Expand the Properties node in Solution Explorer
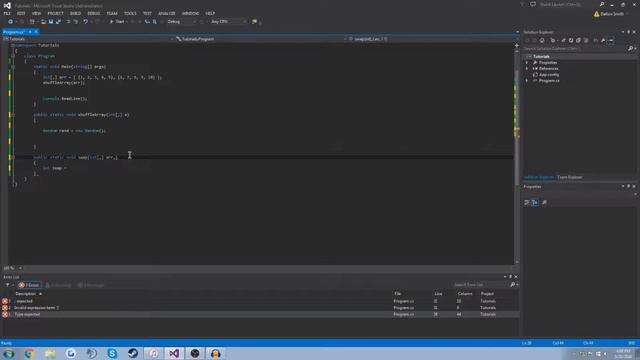This screenshot has height=360, width=640. click(527, 63)
